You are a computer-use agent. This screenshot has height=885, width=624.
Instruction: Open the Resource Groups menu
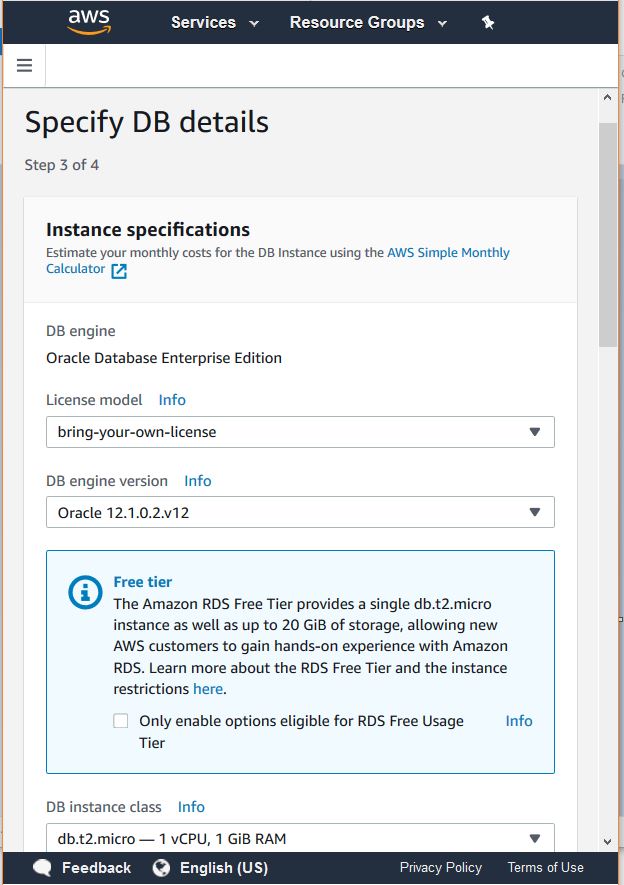(368, 22)
